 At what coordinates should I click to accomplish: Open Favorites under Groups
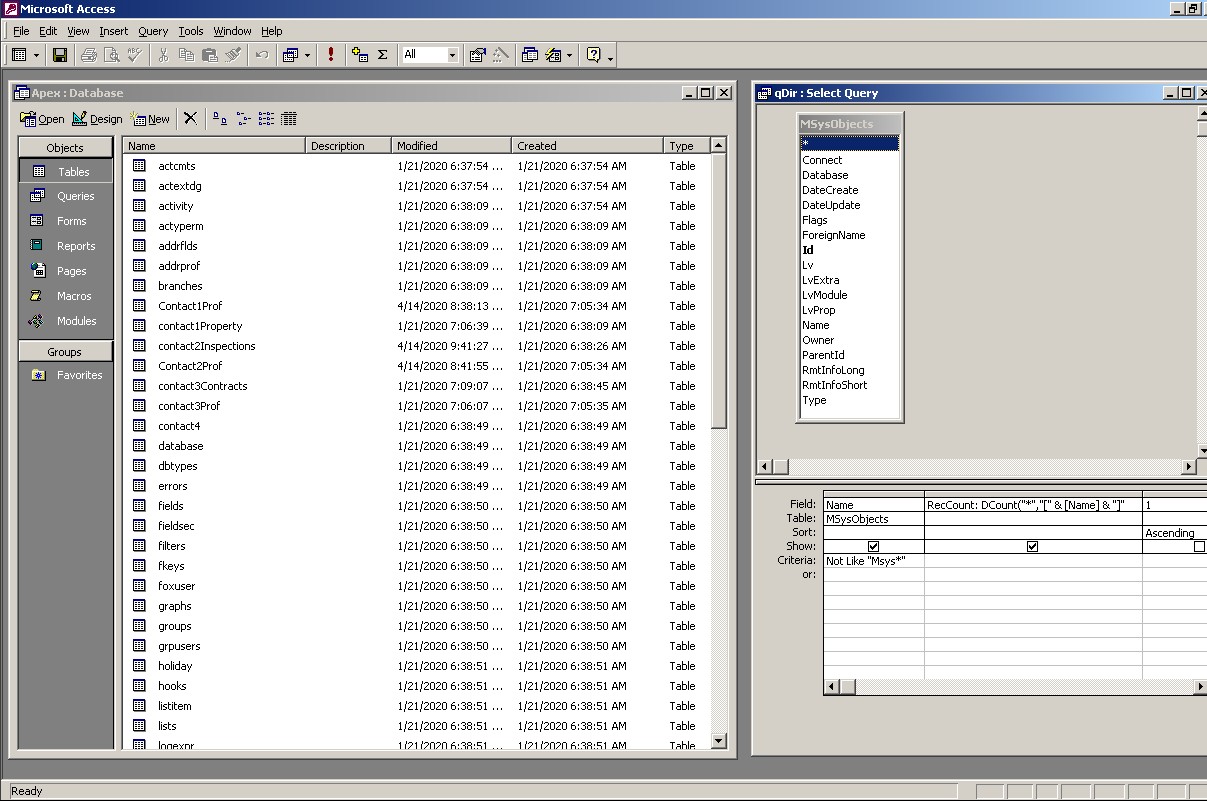(65, 375)
